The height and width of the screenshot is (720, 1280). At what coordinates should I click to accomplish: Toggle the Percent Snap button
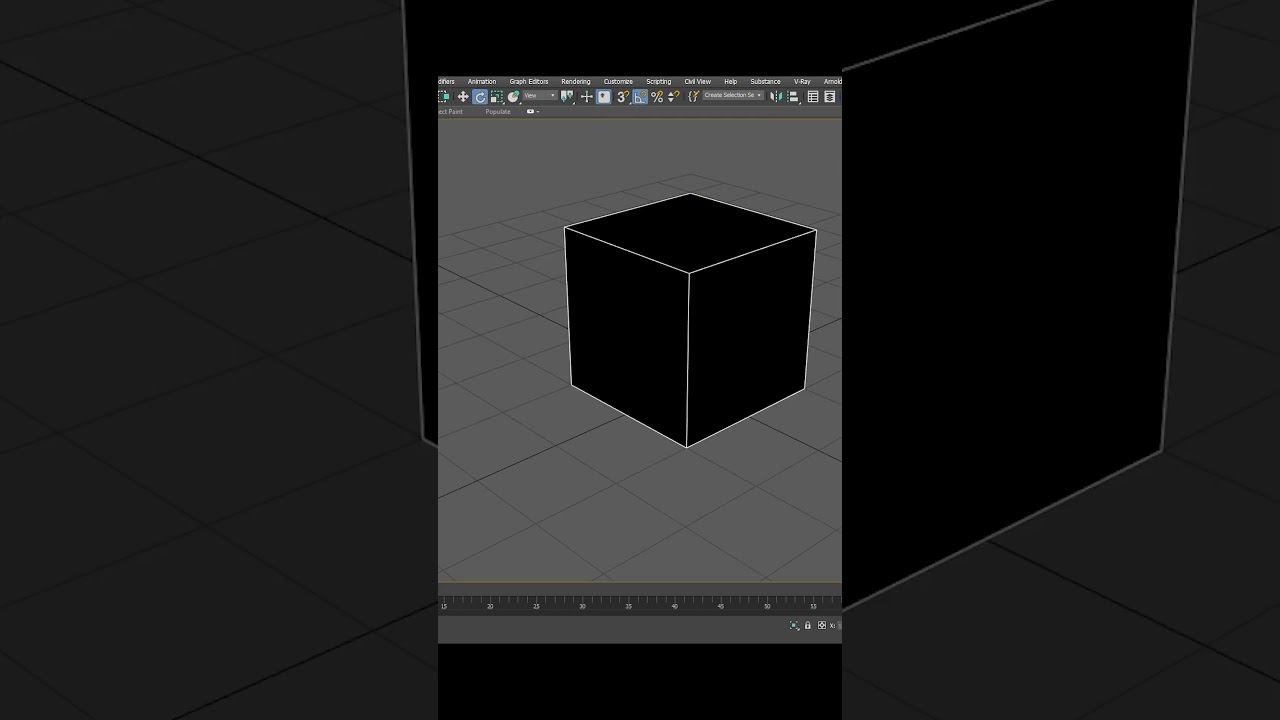[657, 97]
